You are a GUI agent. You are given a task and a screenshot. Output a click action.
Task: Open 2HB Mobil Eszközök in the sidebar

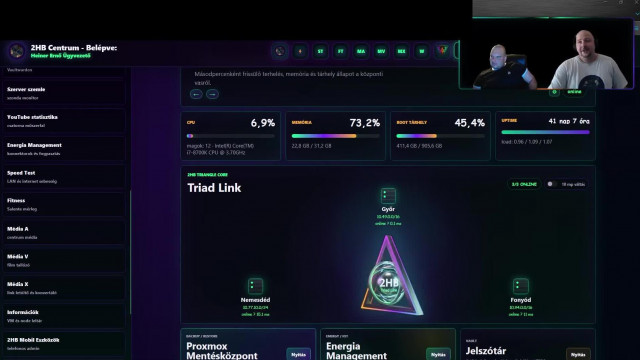[64, 344]
